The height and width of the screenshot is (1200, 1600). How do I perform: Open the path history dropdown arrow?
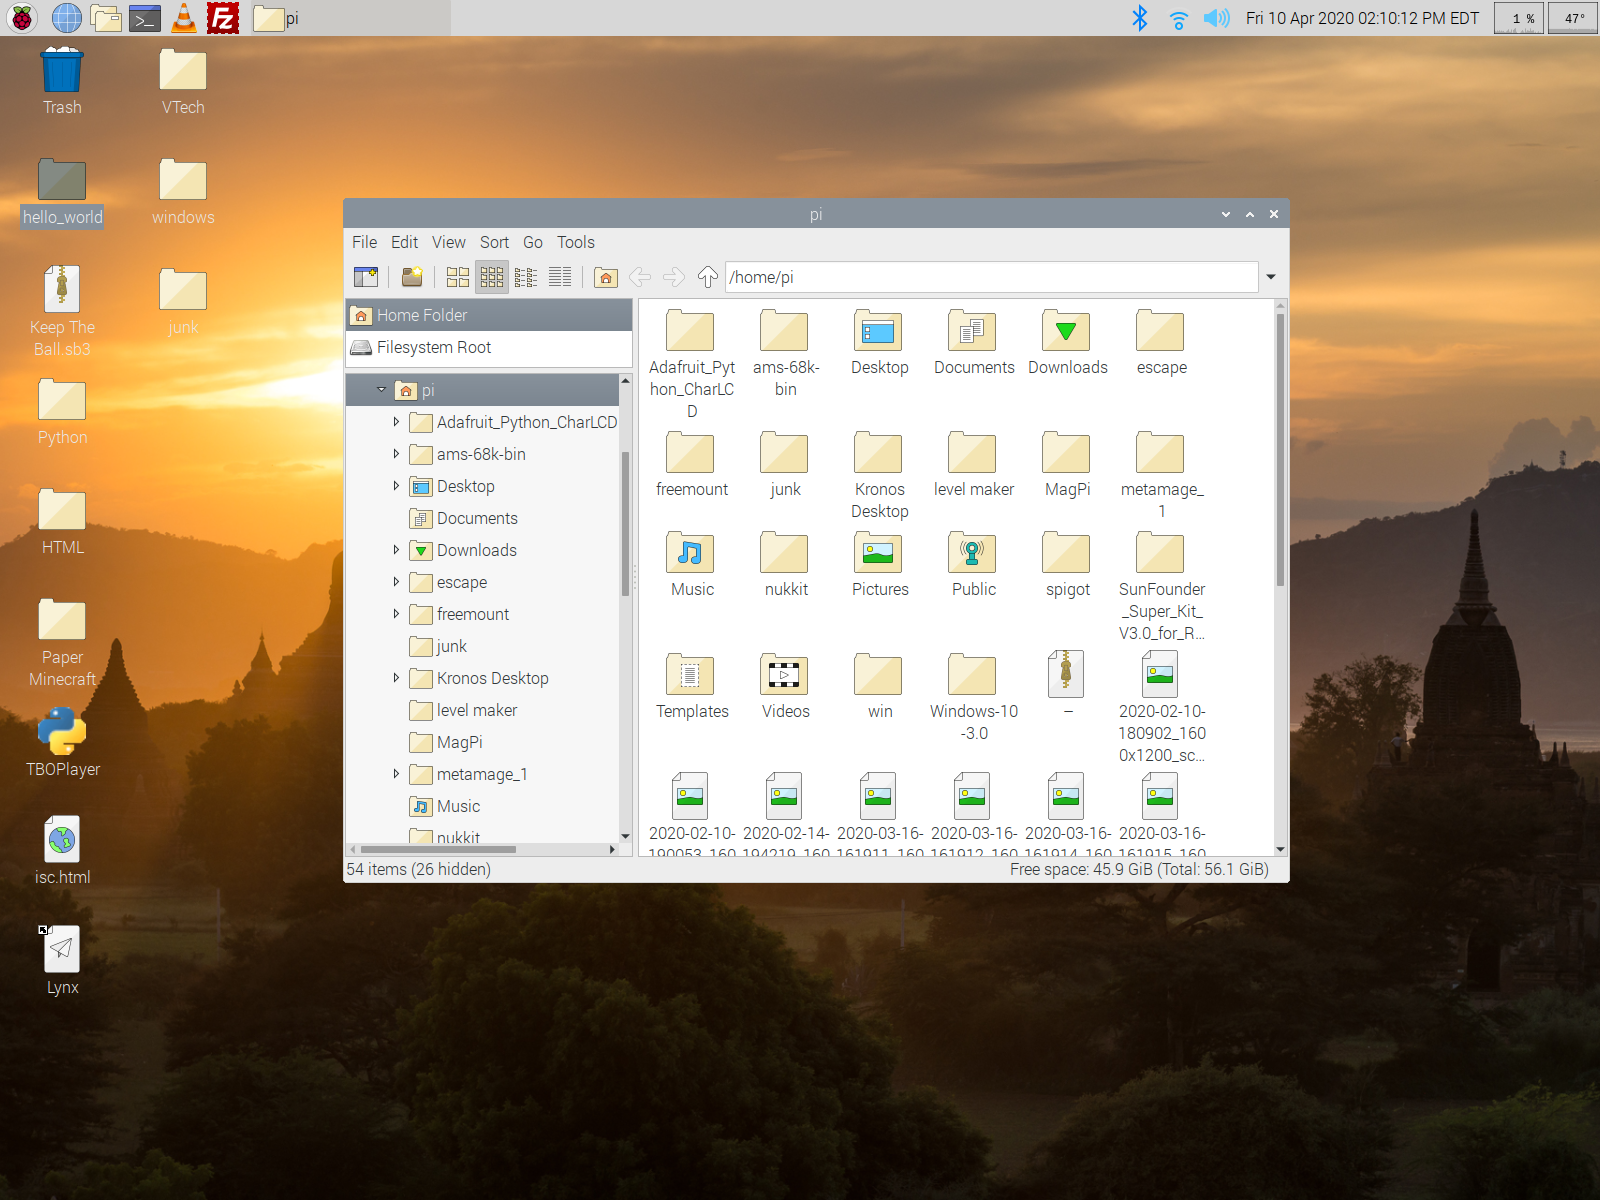(1271, 277)
